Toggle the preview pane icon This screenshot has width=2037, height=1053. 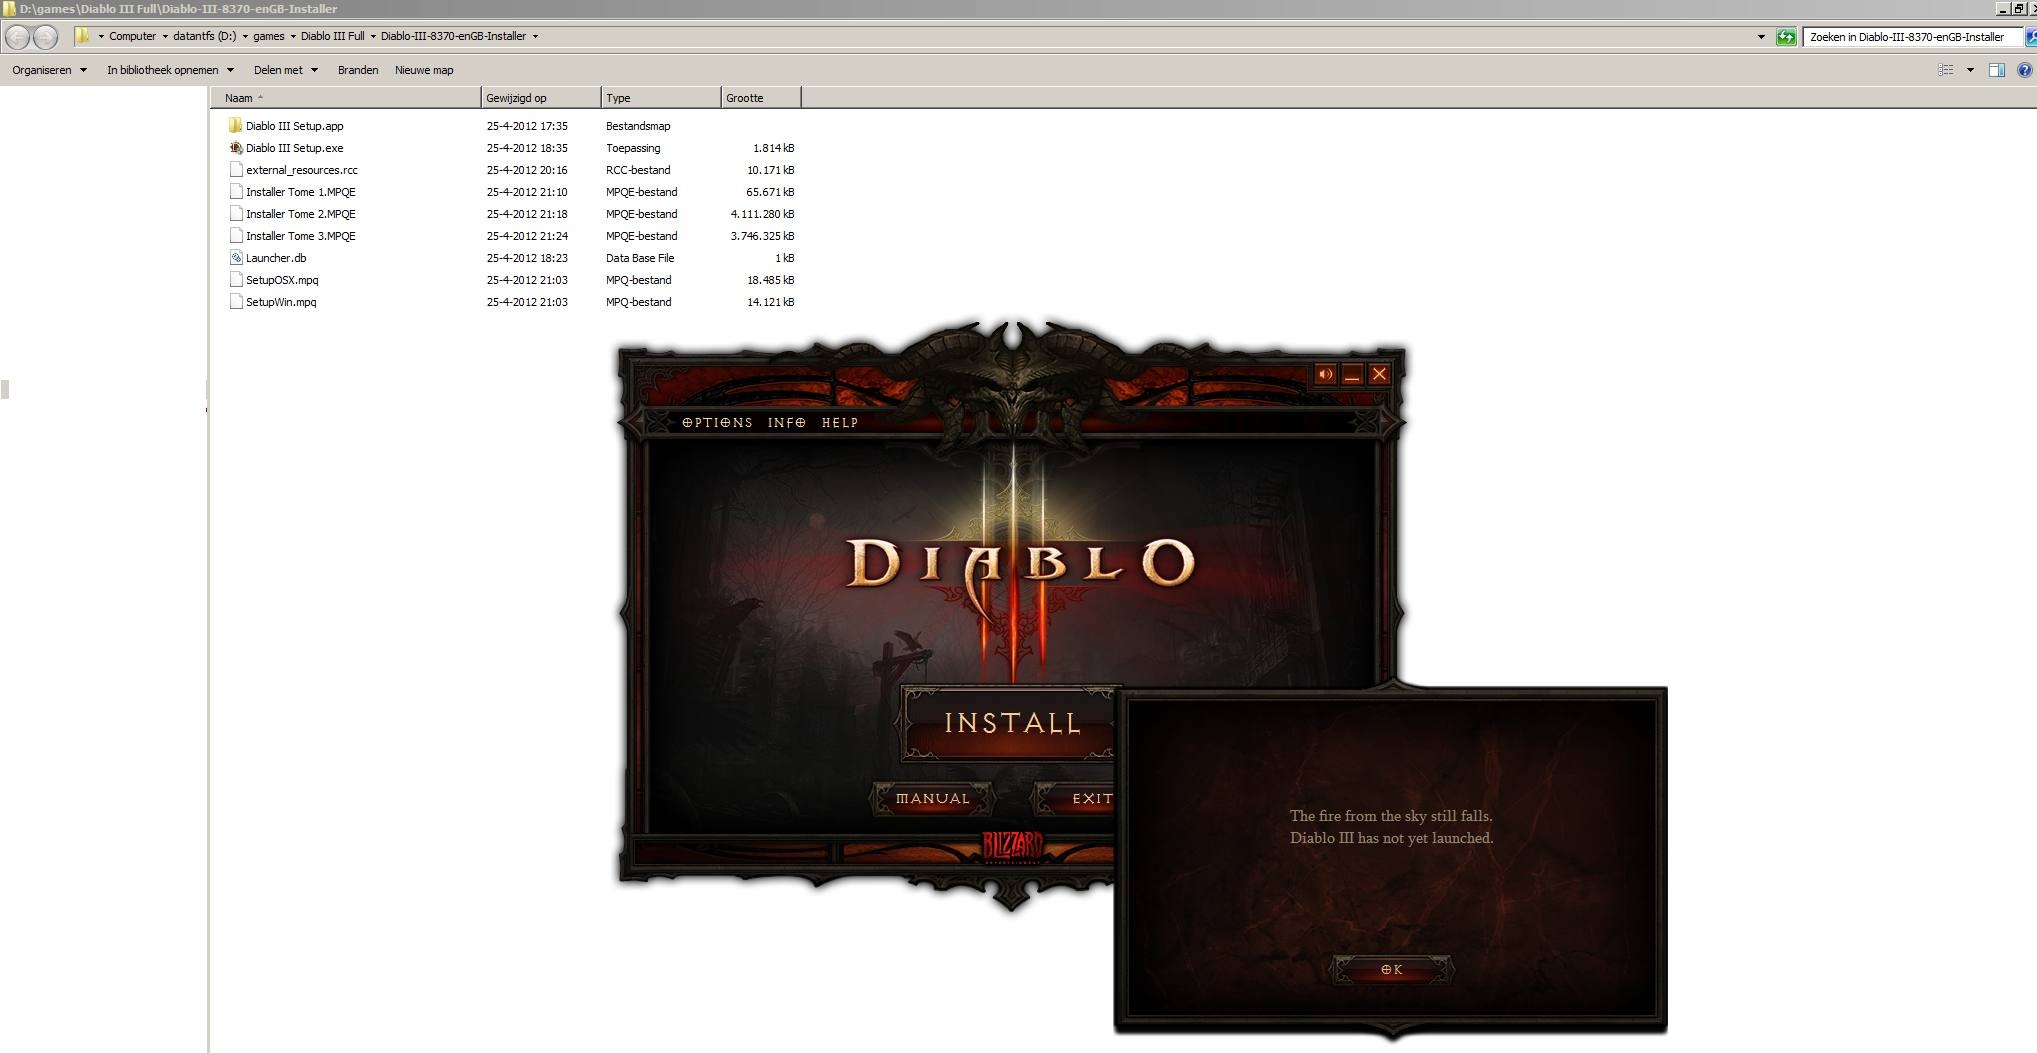[x=1997, y=70]
